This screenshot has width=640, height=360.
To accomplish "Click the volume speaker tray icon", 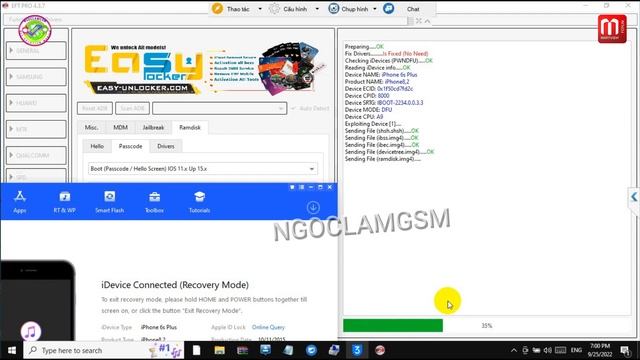I will click(548, 350).
